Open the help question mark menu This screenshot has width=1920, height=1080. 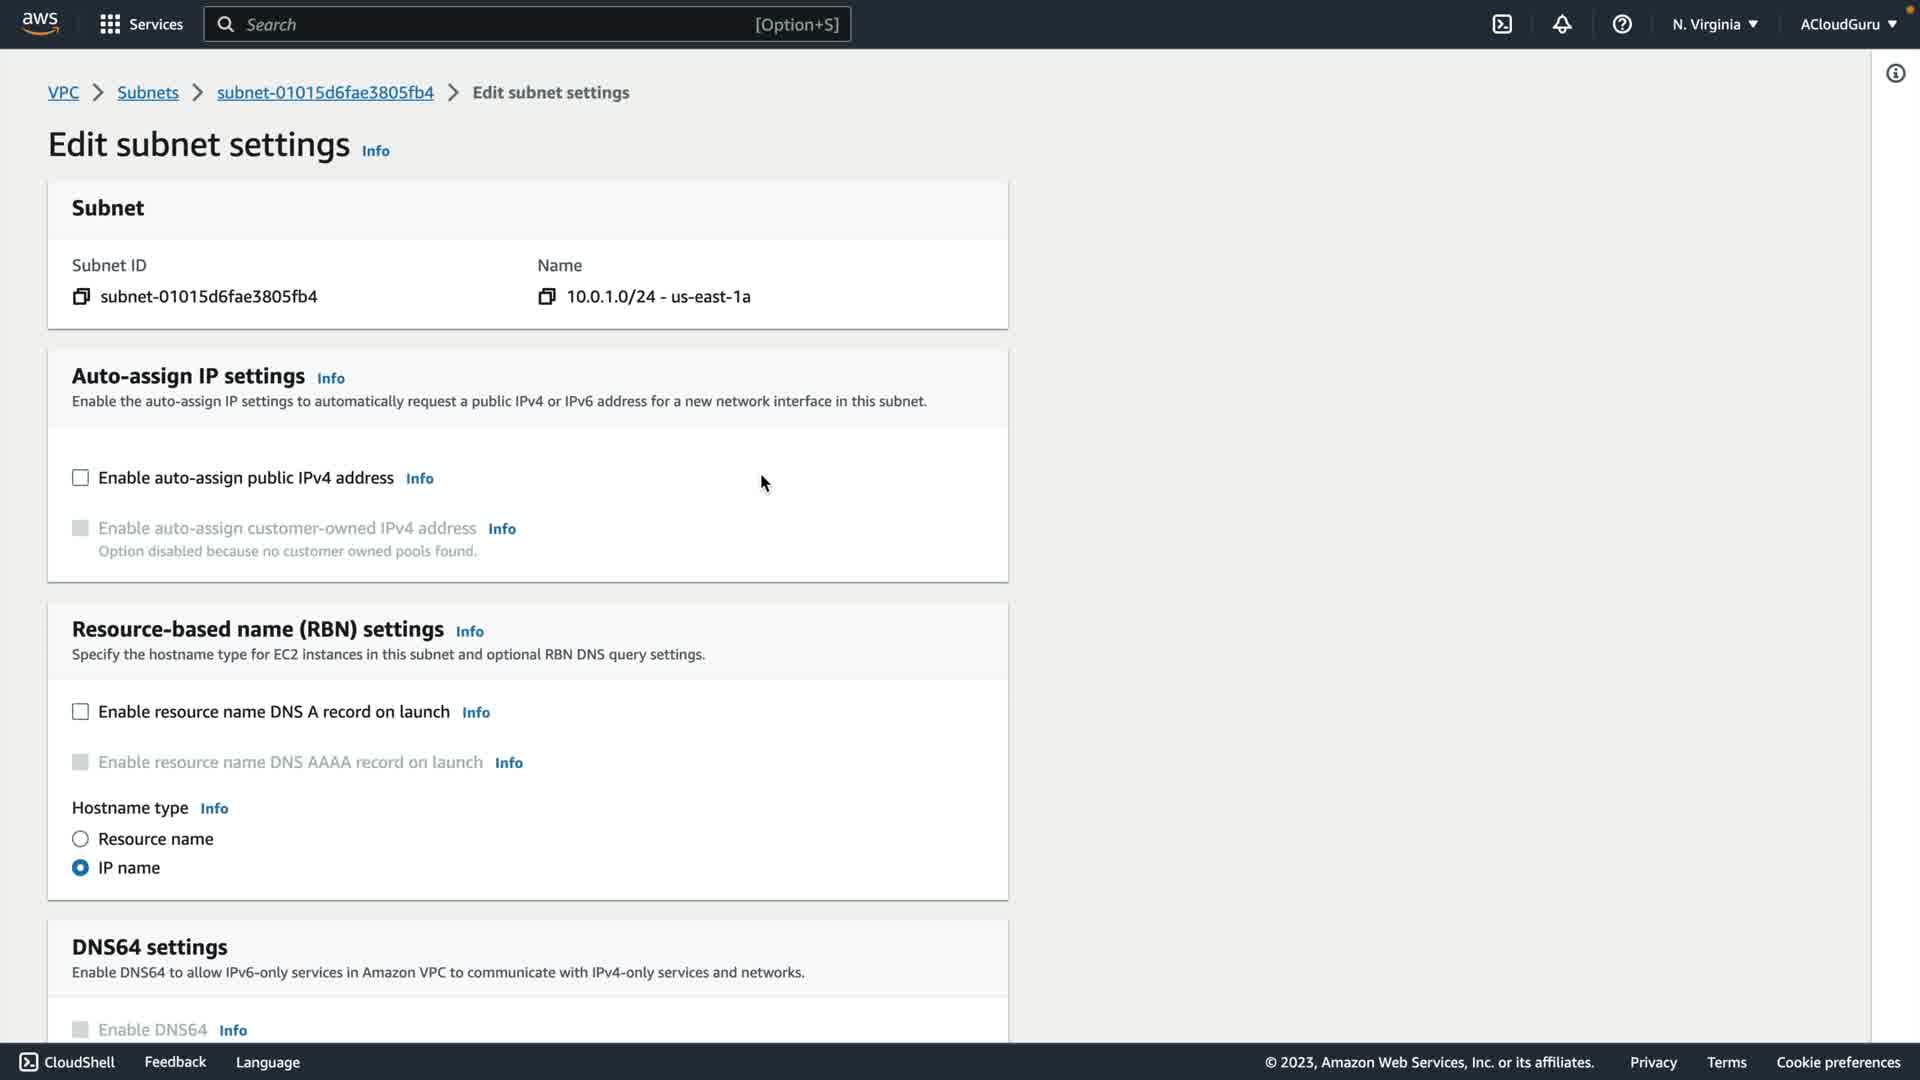click(x=1622, y=24)
